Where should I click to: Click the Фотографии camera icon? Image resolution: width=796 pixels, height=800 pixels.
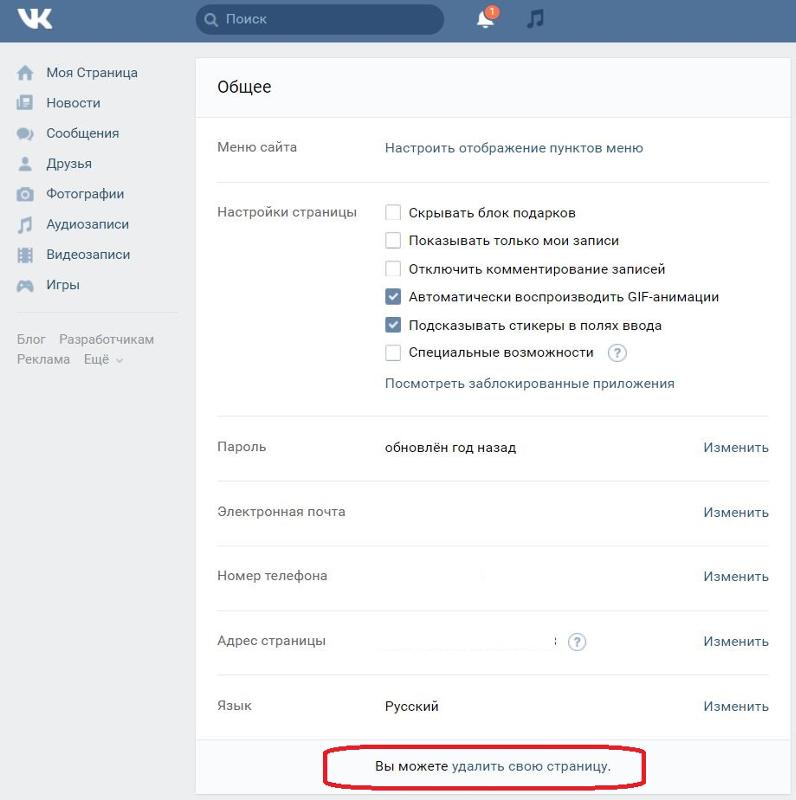point(26,194)
